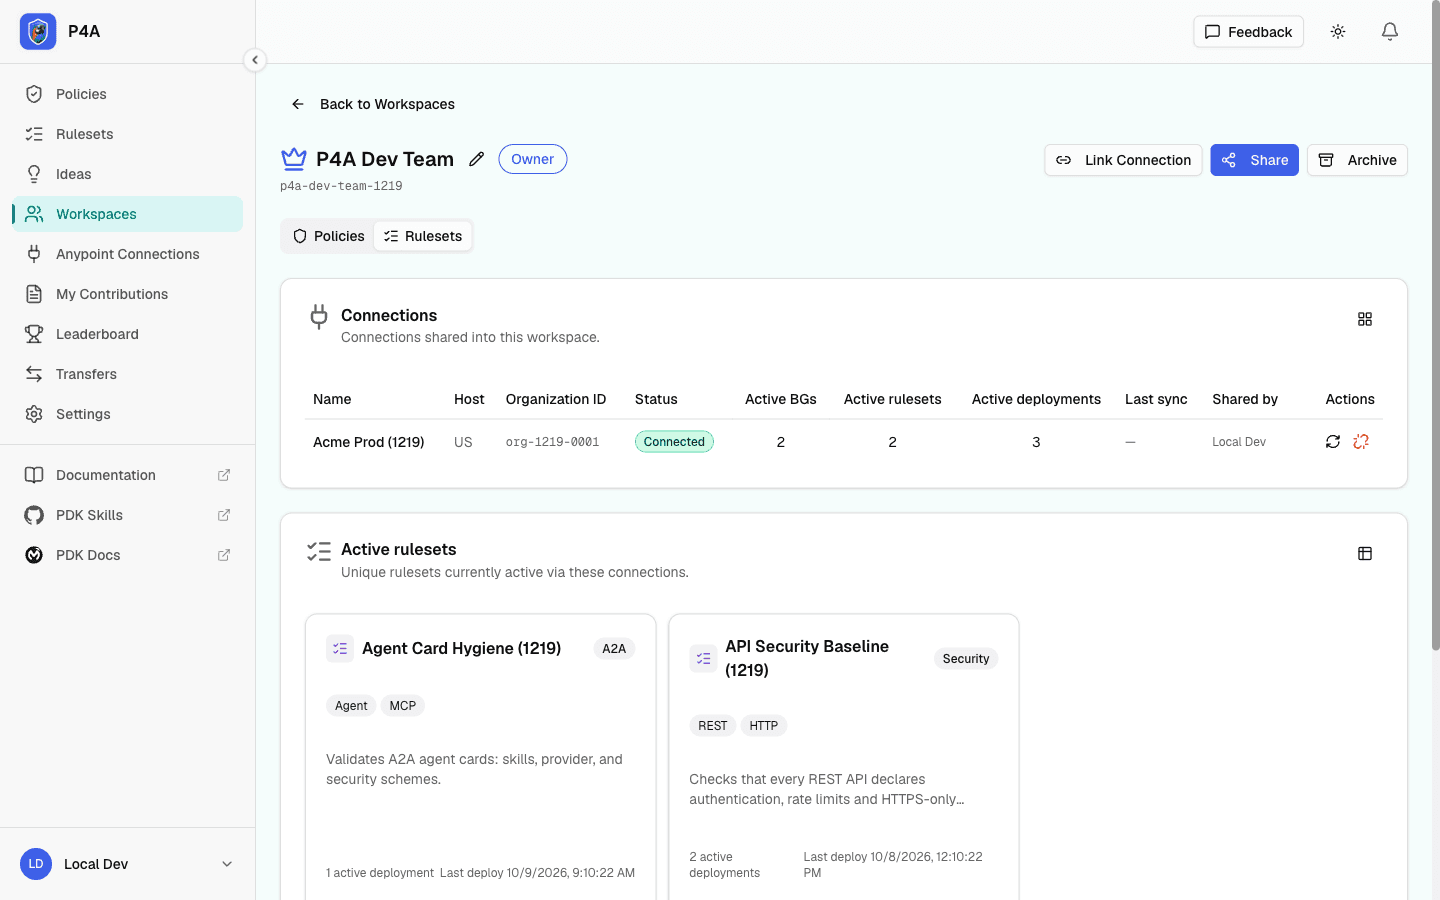This screenshot has width=1440, height=900.
Task: Click the crown icon beside P4A Dev Team
Action: click(x=294, y=159)
